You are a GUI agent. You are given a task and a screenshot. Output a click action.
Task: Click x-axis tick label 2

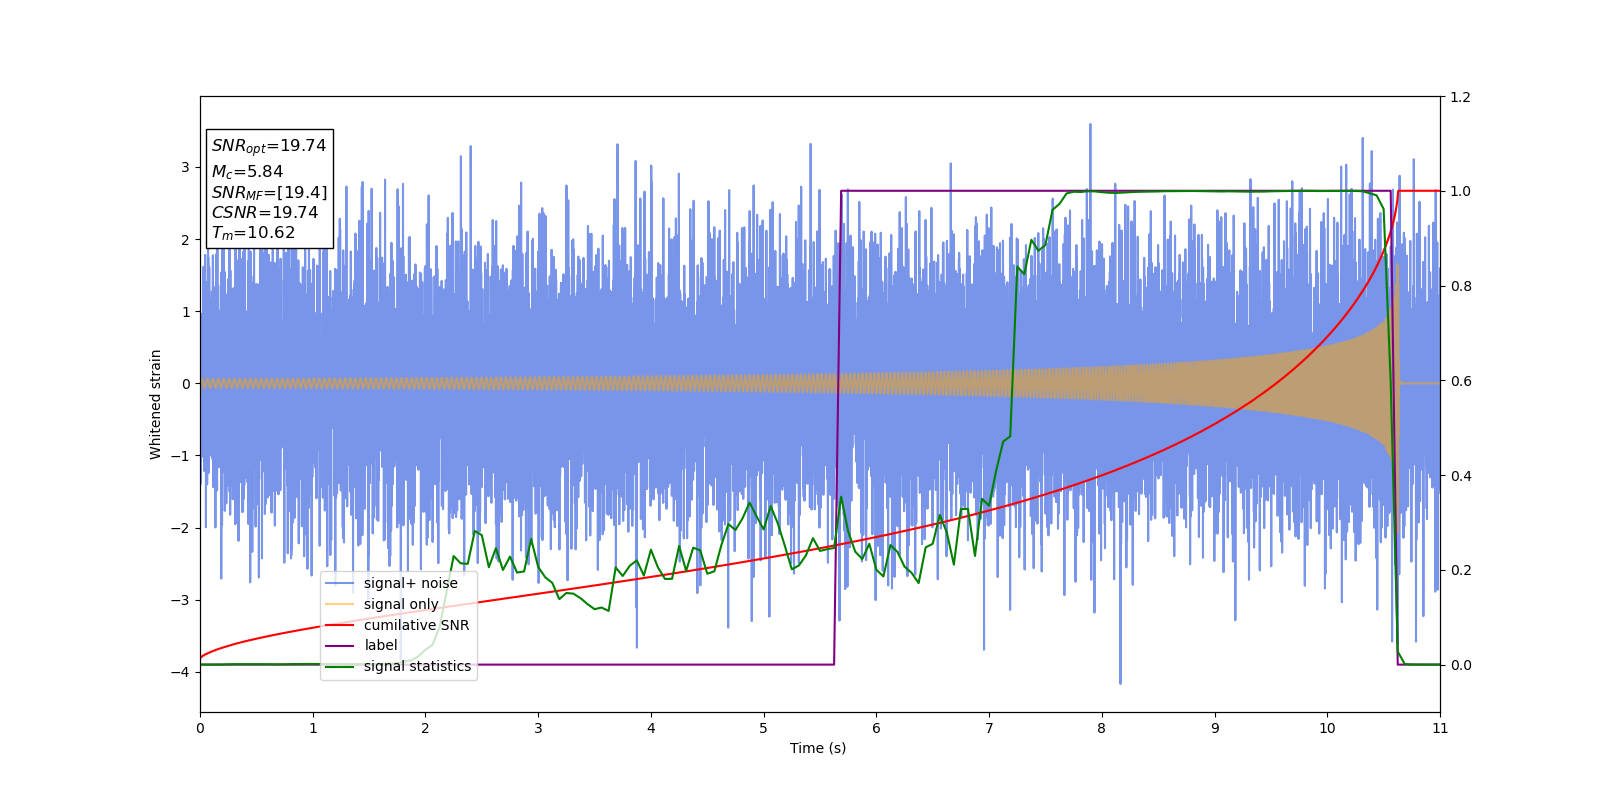[425, 728]
